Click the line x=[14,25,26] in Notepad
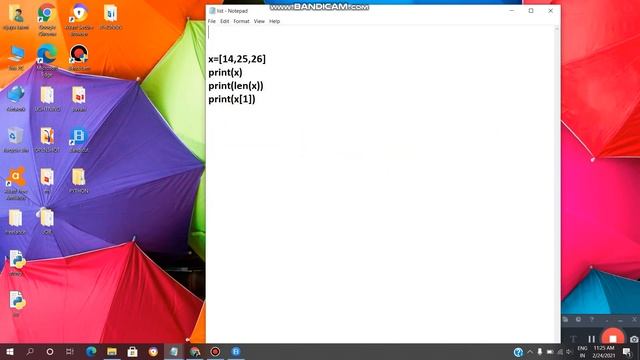The image size is (640, 360). coord(237,59)
